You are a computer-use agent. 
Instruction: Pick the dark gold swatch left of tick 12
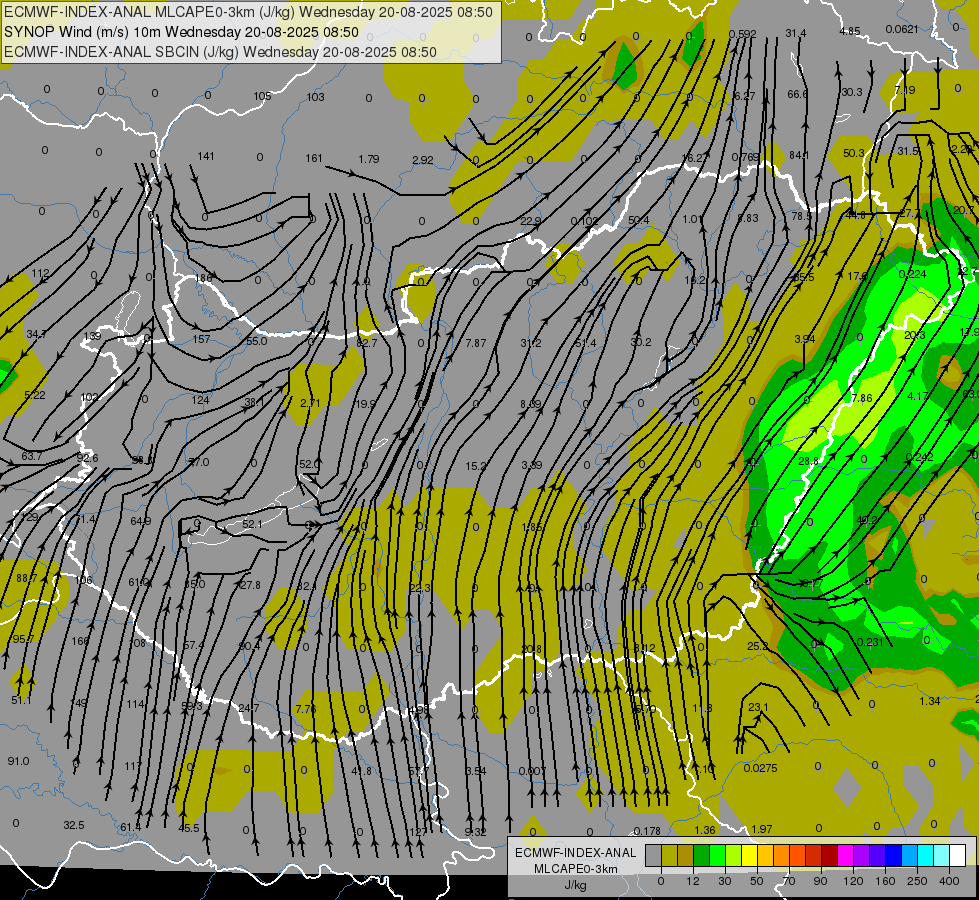point(686,855)
